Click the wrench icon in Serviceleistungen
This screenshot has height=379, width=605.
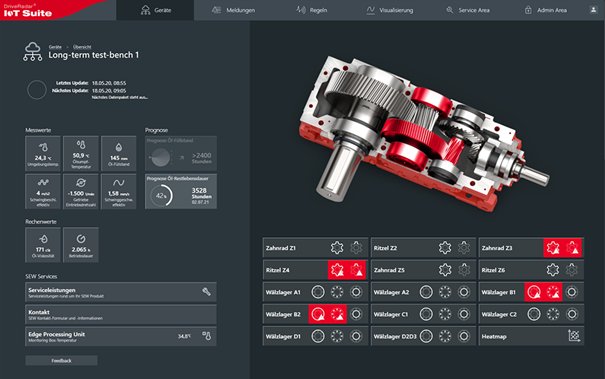(x=206, y=292)
